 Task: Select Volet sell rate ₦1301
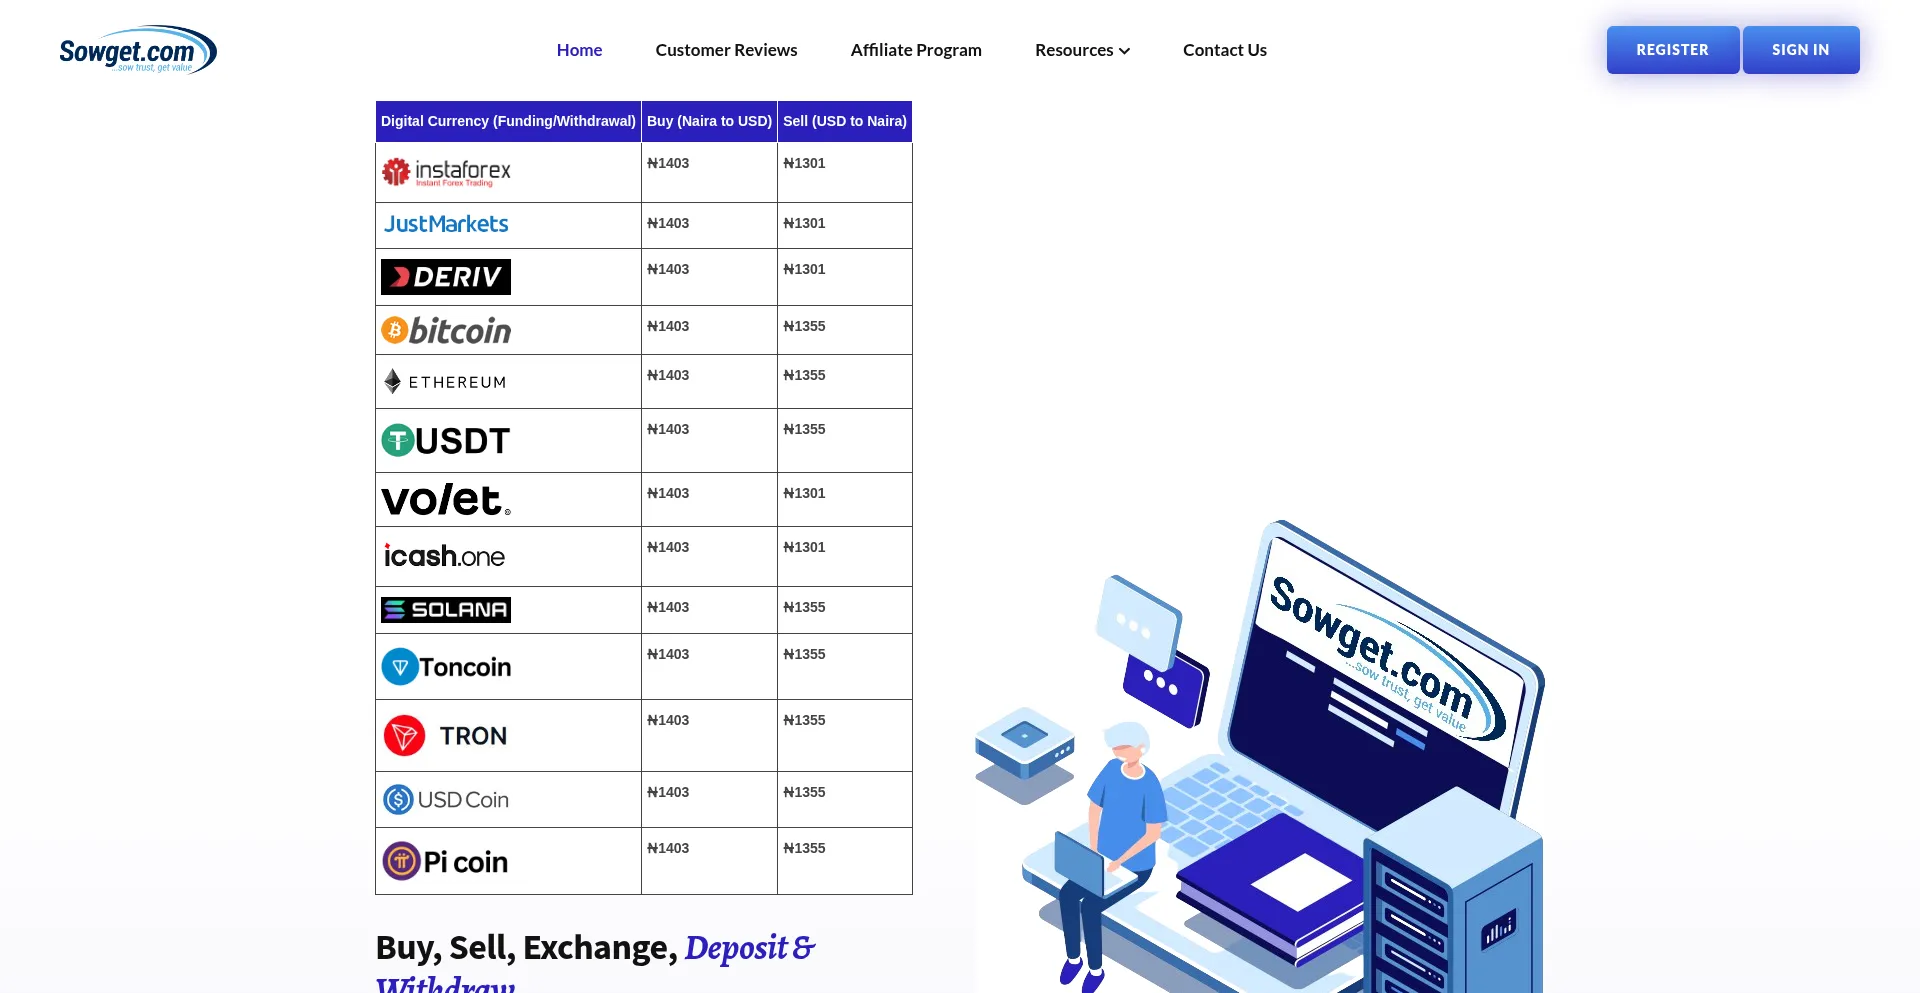pos(804,493)
